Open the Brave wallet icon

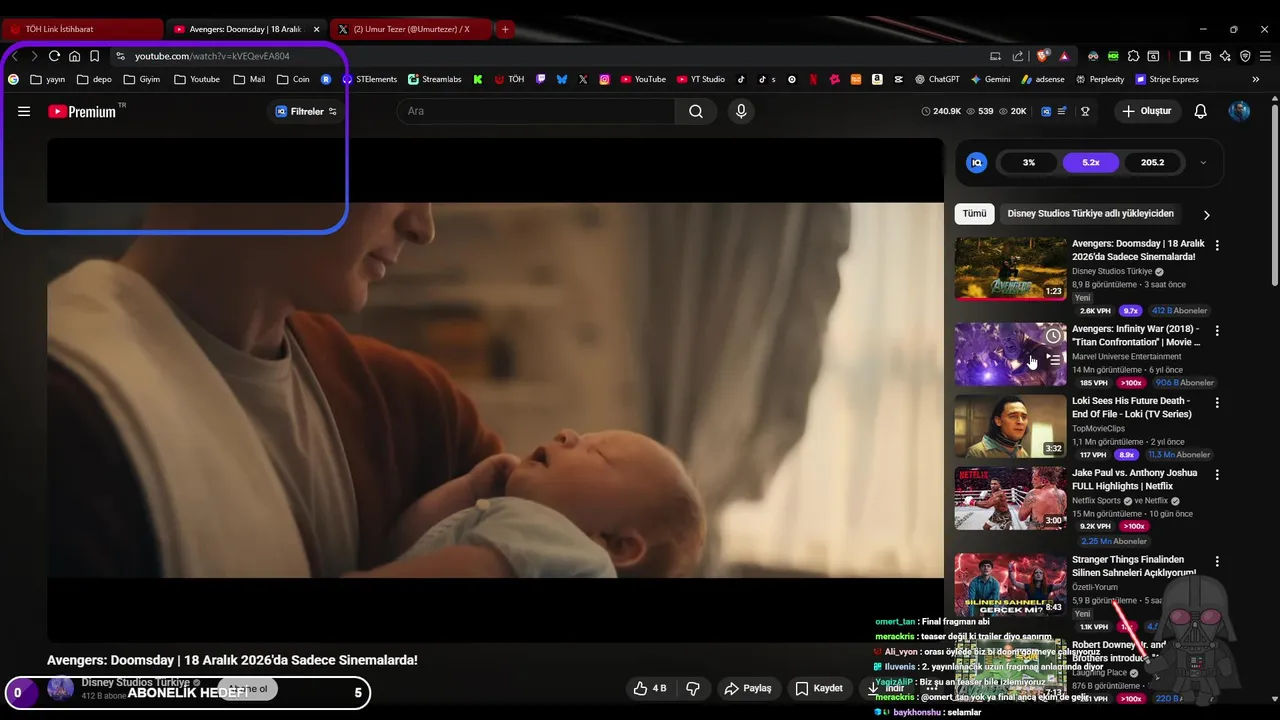1205,56
